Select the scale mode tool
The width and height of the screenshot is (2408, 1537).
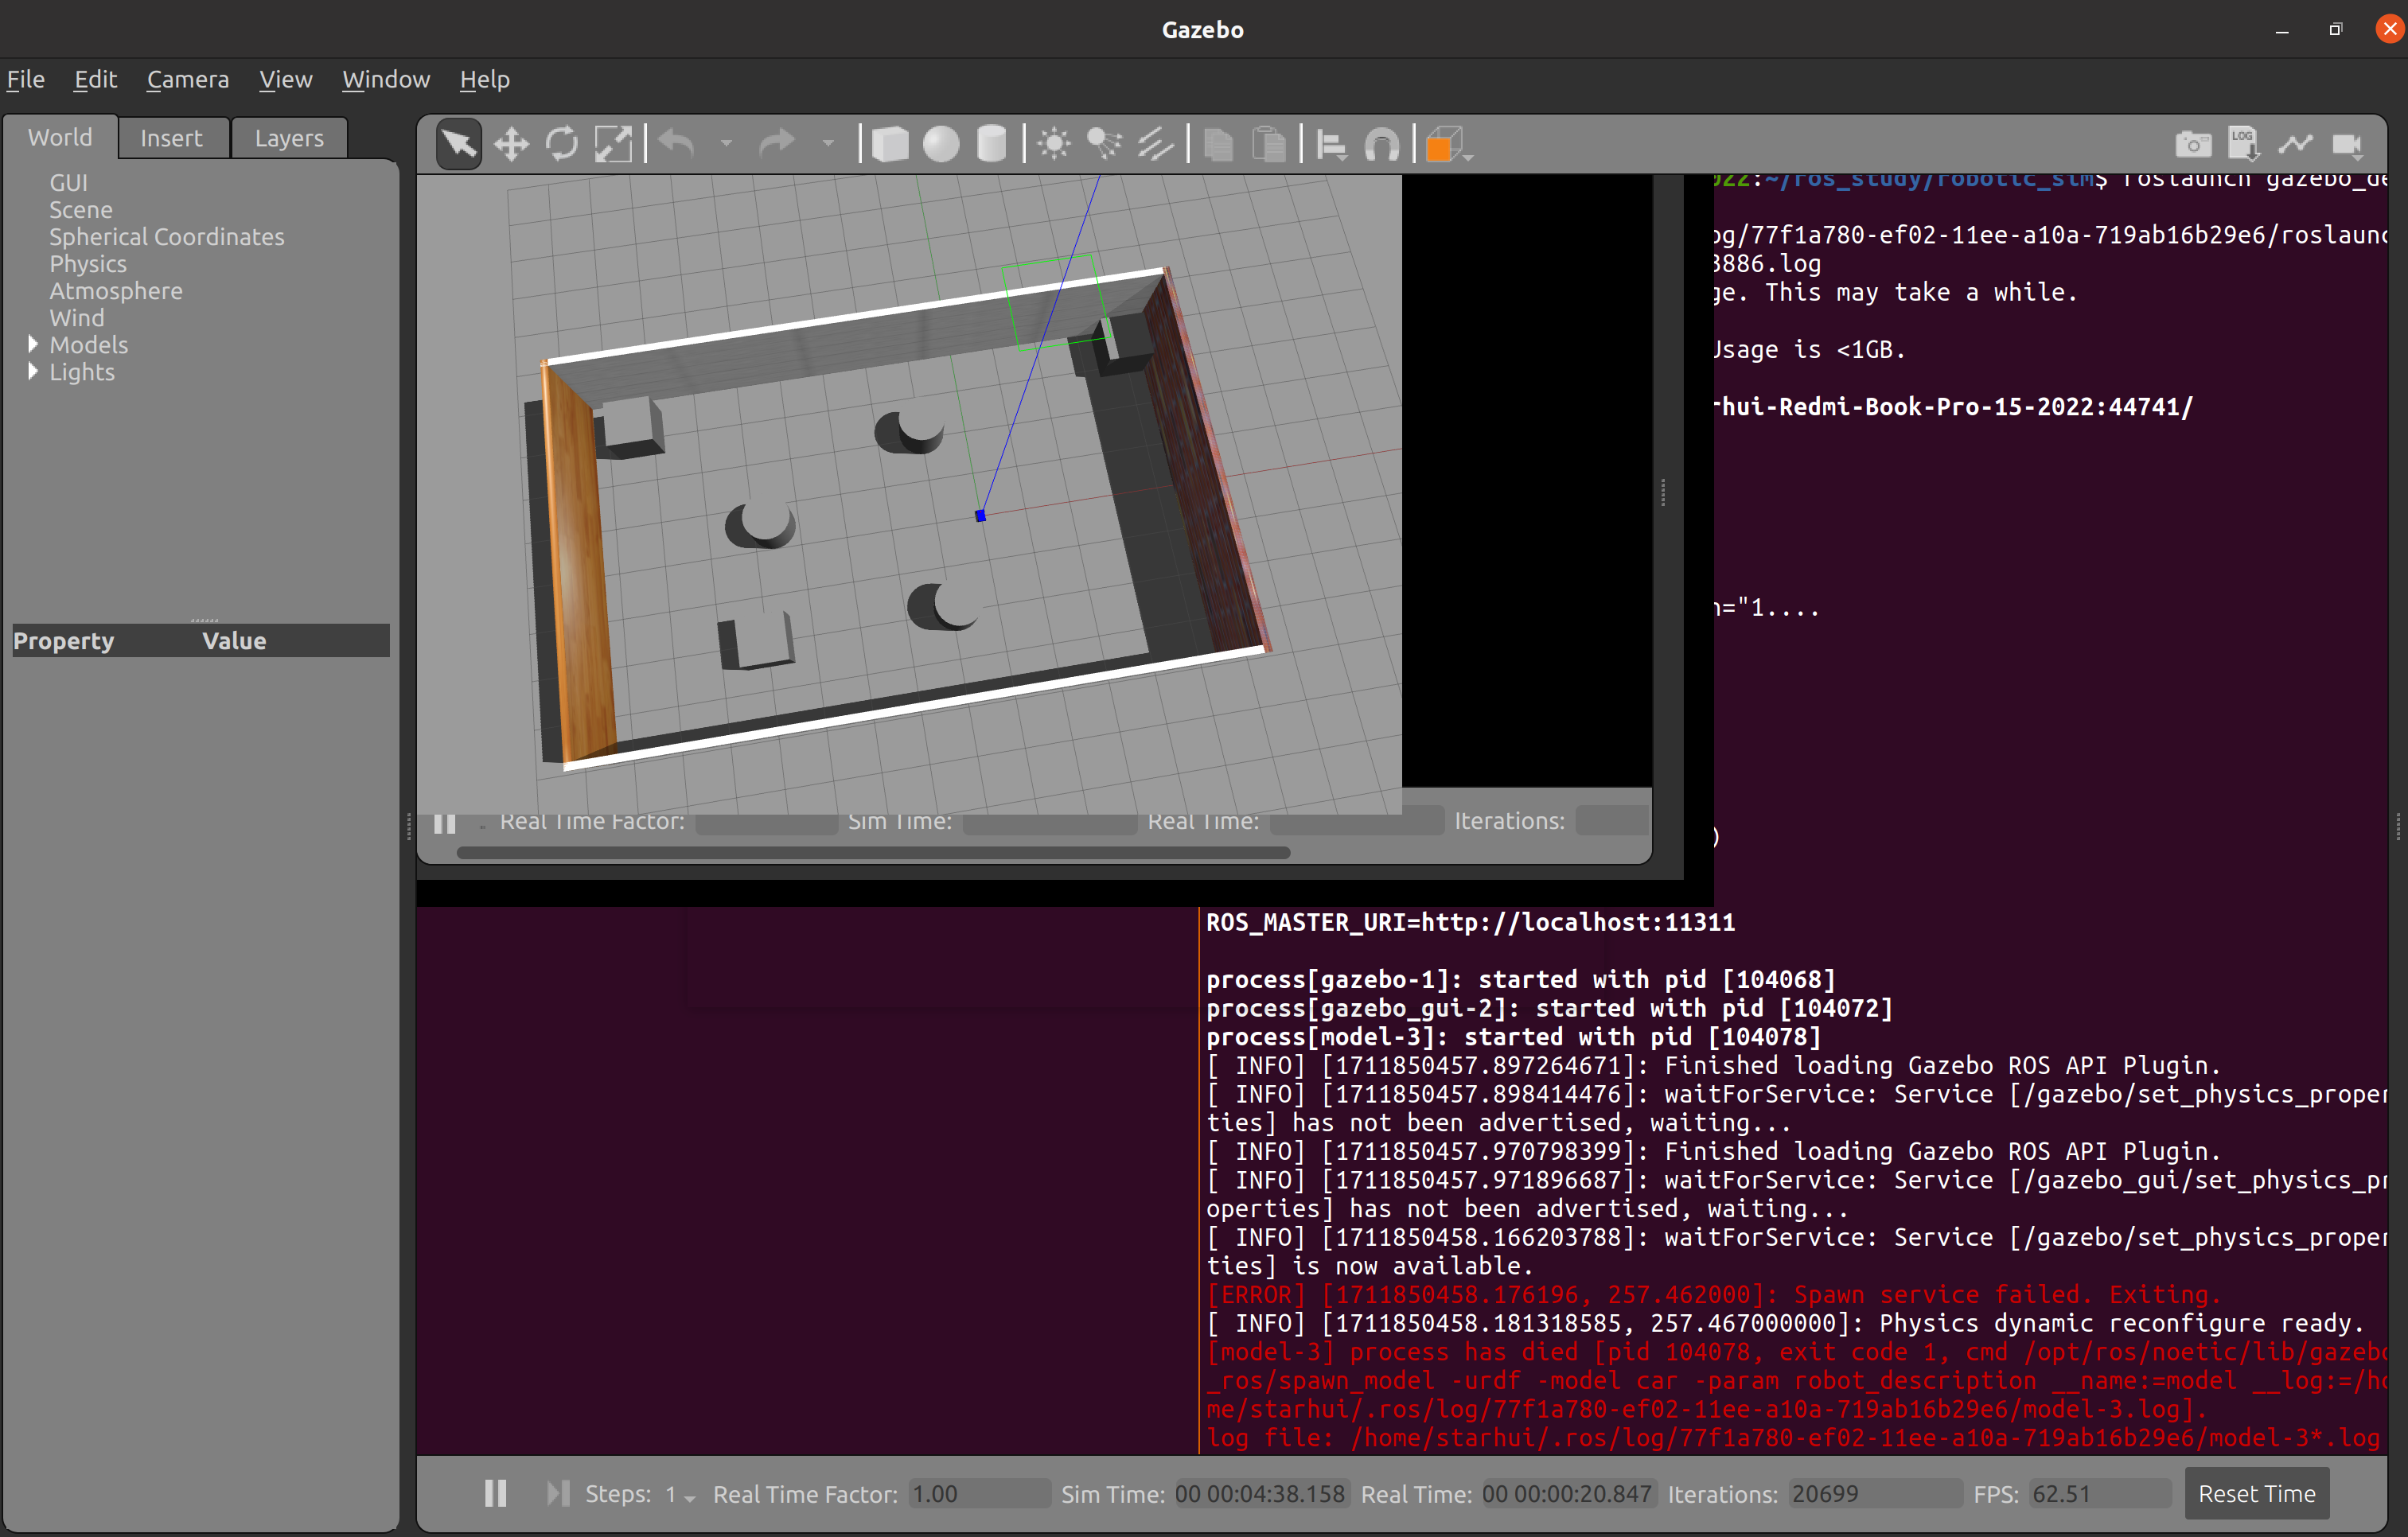(x=613, y=144)
